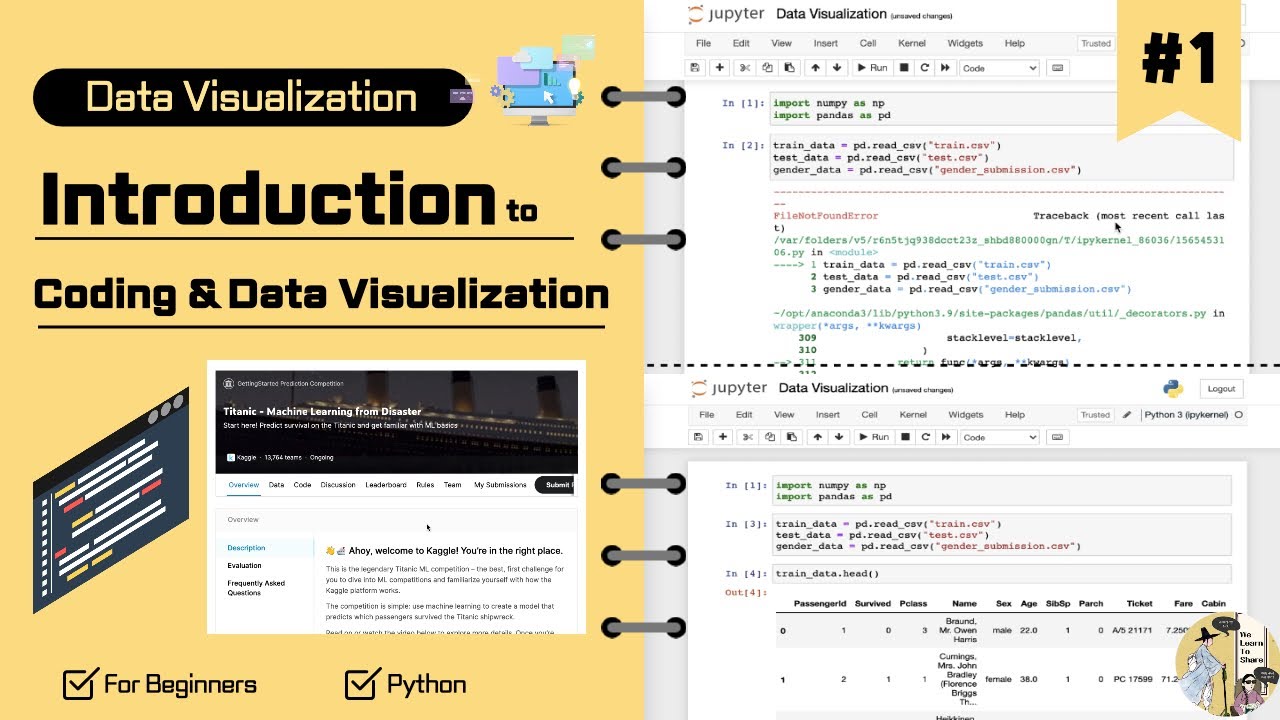The width and height of the screenshot is (1280, 720).
Task: Open Widgets menu in upper Jupyter window
Action: pyautogui.click(x=965, y=43)
